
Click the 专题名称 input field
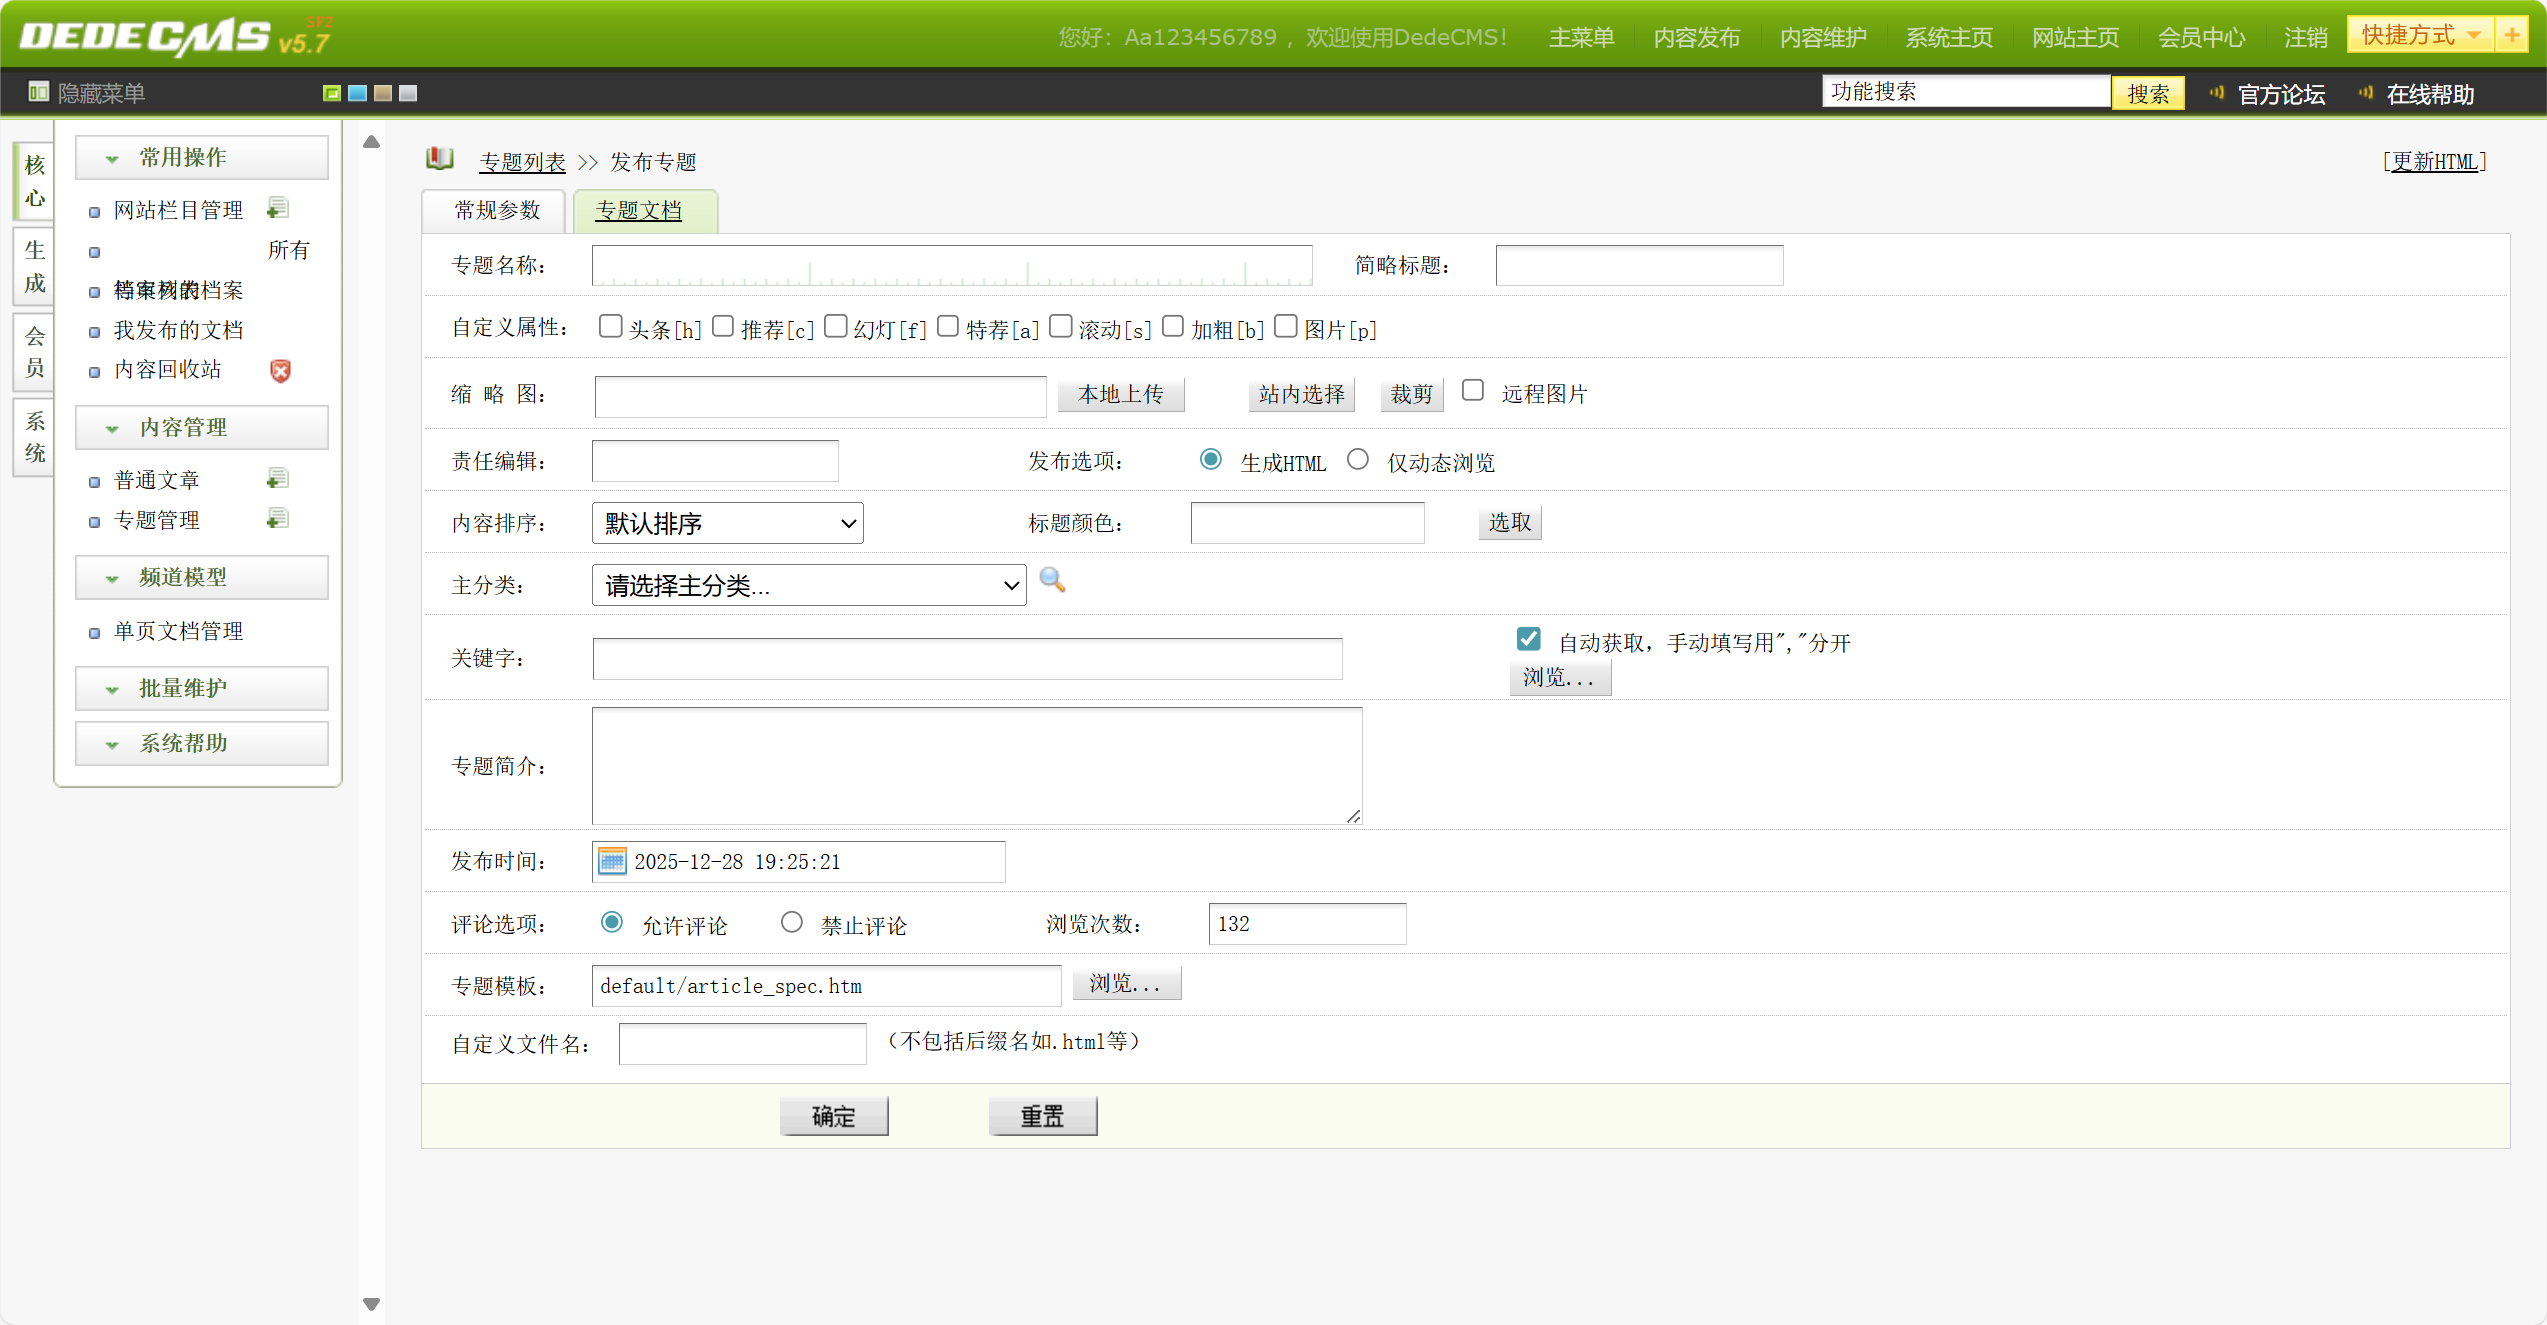pos(951,265)
